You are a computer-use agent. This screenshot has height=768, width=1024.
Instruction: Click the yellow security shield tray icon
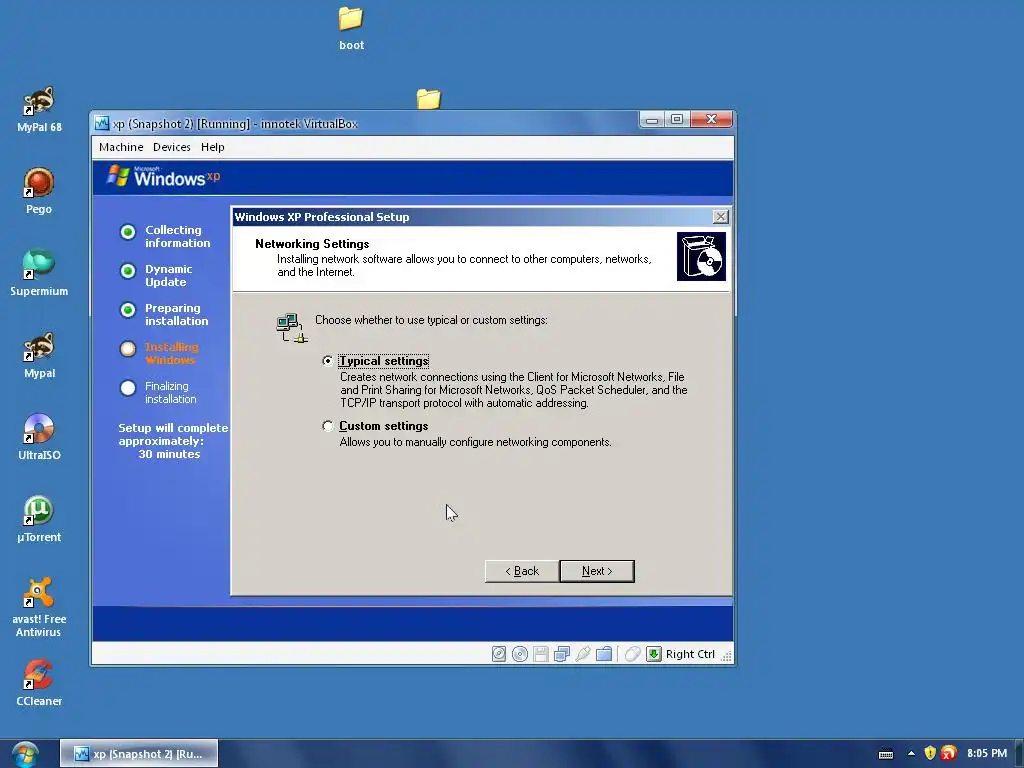pyautogui.click(x=930, y=754)
